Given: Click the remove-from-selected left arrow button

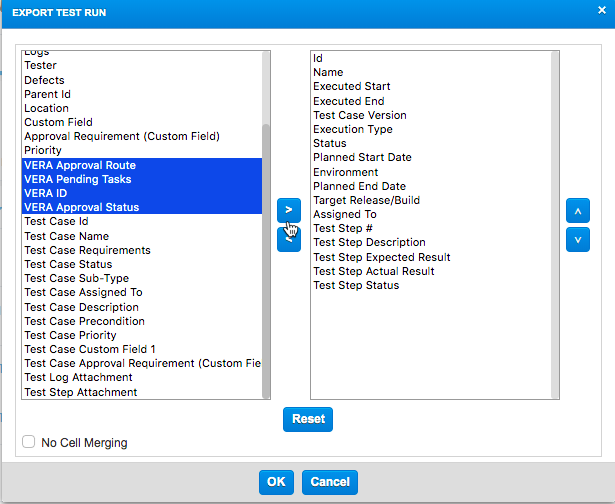Looking at the screenshot, I should click(288, 240).
